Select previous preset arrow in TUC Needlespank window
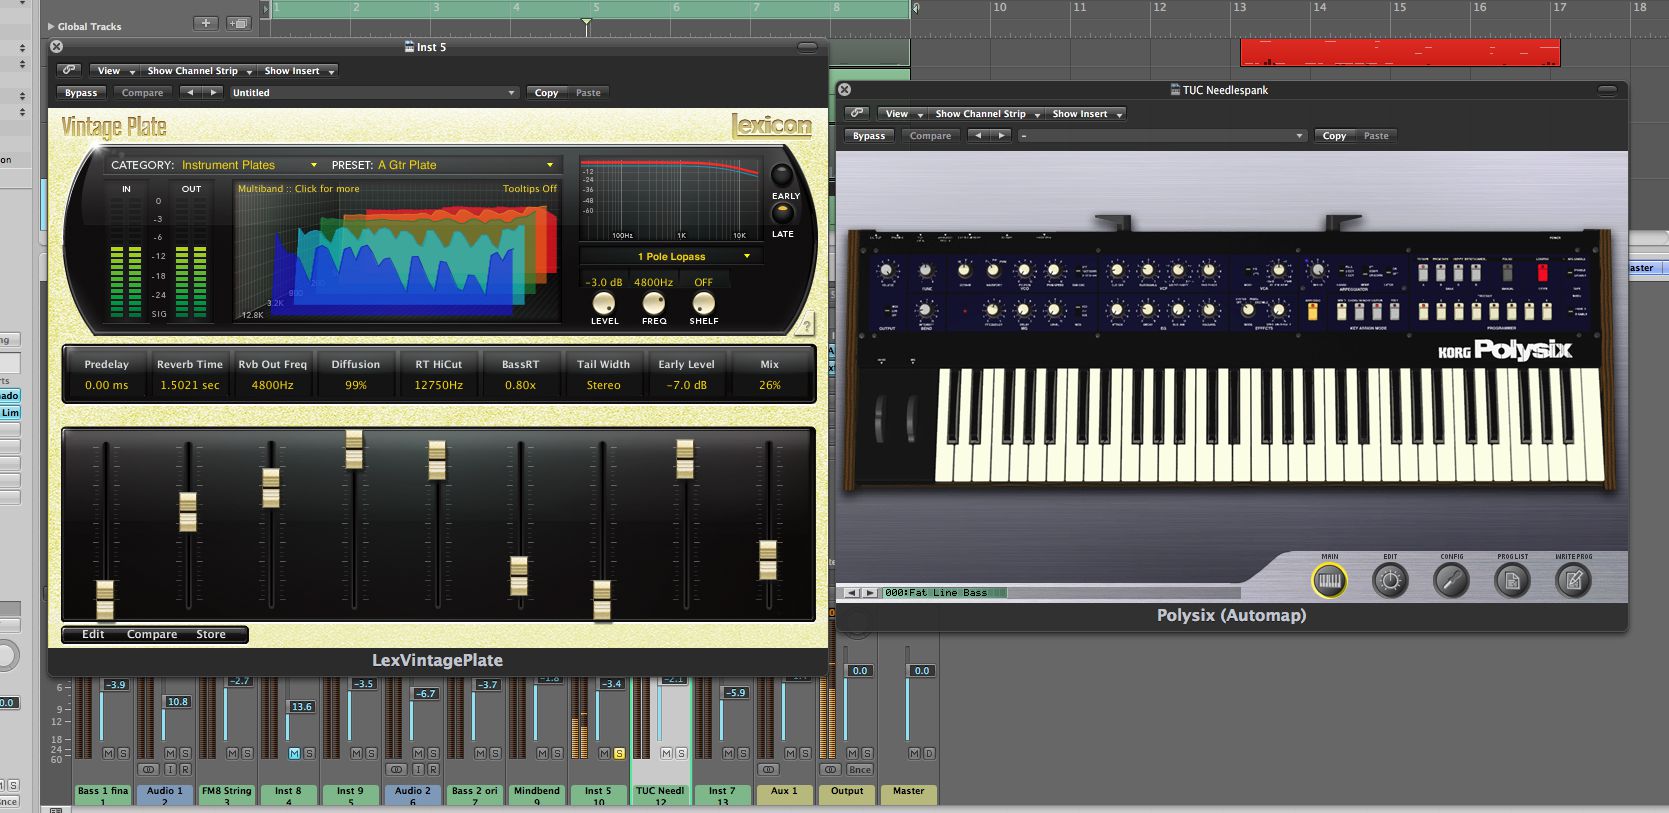Screen dimensions: 1669x813 click(978, 136)
